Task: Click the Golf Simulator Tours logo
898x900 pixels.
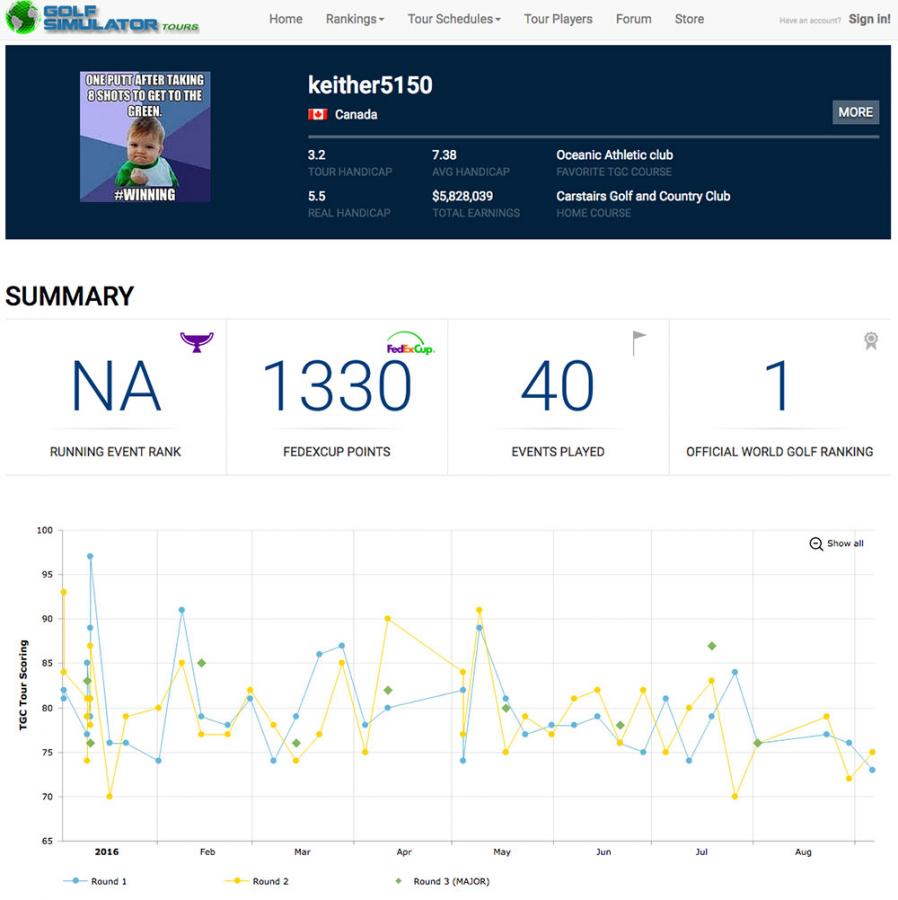Action: point(102,19)
